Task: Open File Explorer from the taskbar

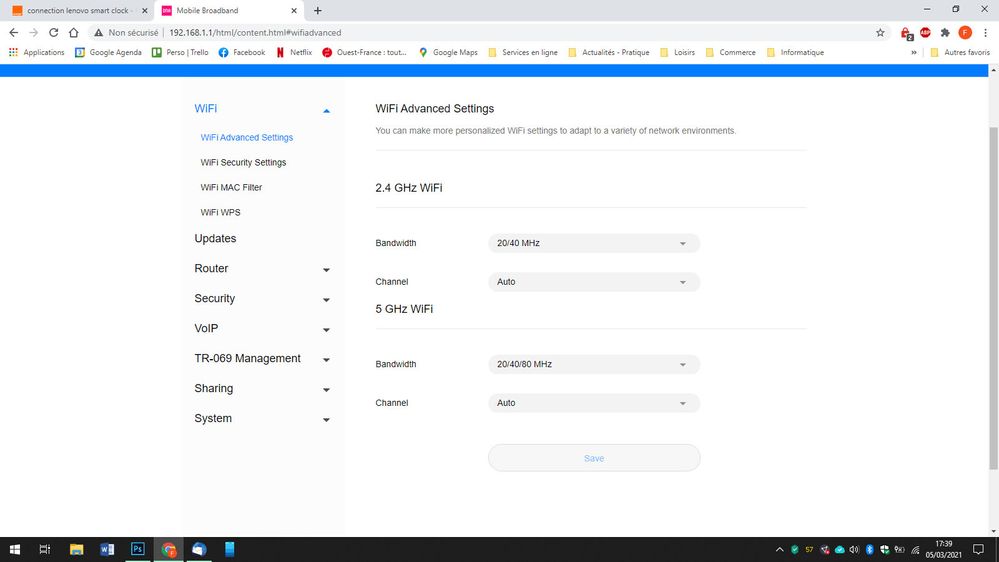Action: 76,549
